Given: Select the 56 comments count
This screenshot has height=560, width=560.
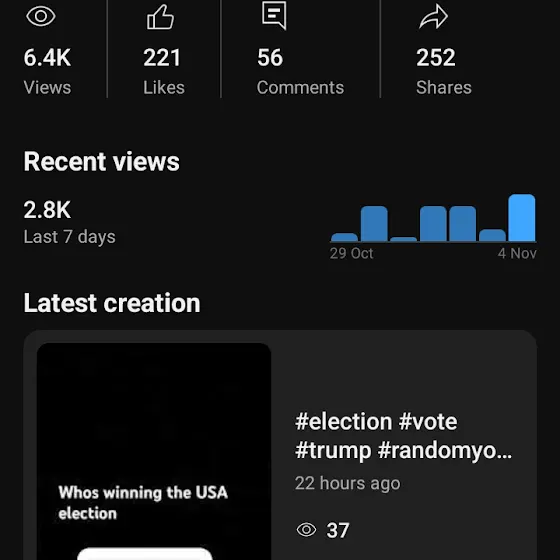Looking at the screenshot, I should (270, 58).
